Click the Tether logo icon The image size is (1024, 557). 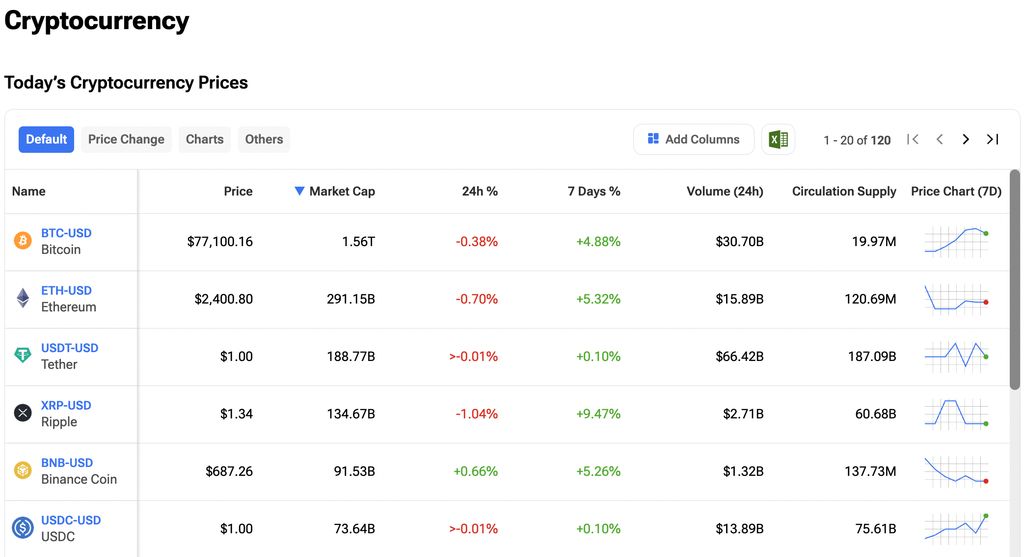pyautogui.click(x=23, y=355)
